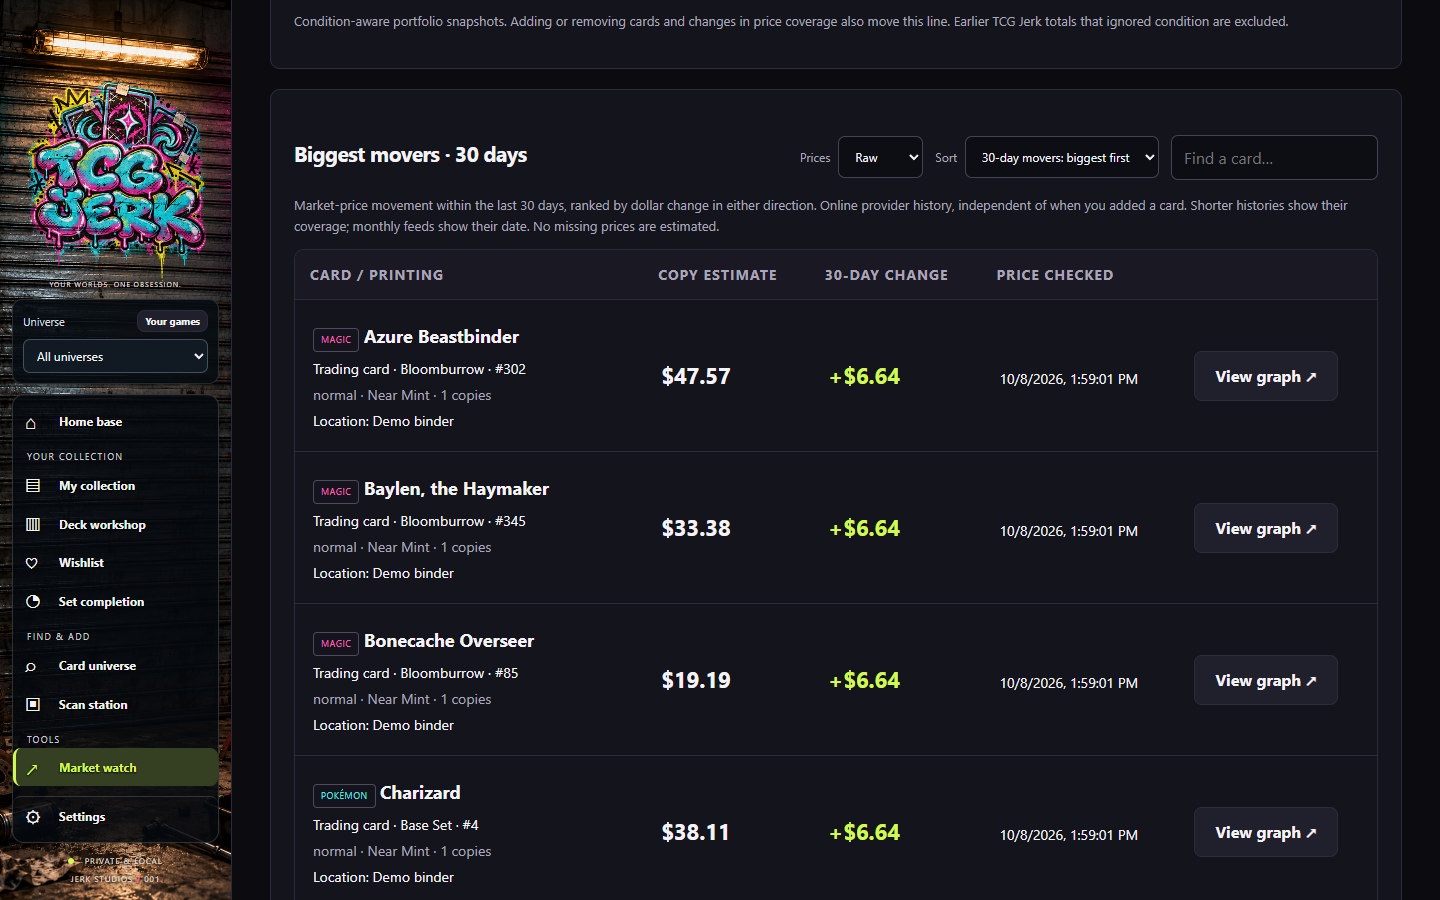Image resolution: width=1440 pixels, height=900 pixels.
Task: Click the Azure Beastbinder card name
Action: pyautogui.click(x=441, y=337)
